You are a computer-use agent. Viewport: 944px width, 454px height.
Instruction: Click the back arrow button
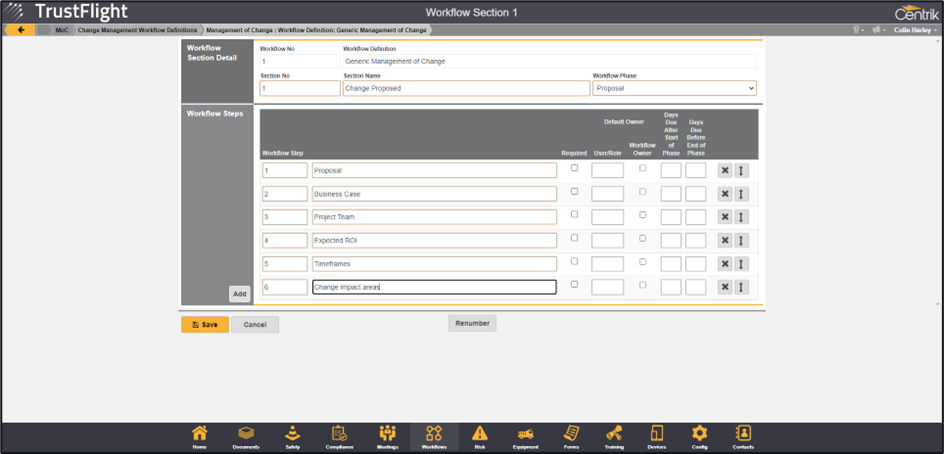click(21, 30)
